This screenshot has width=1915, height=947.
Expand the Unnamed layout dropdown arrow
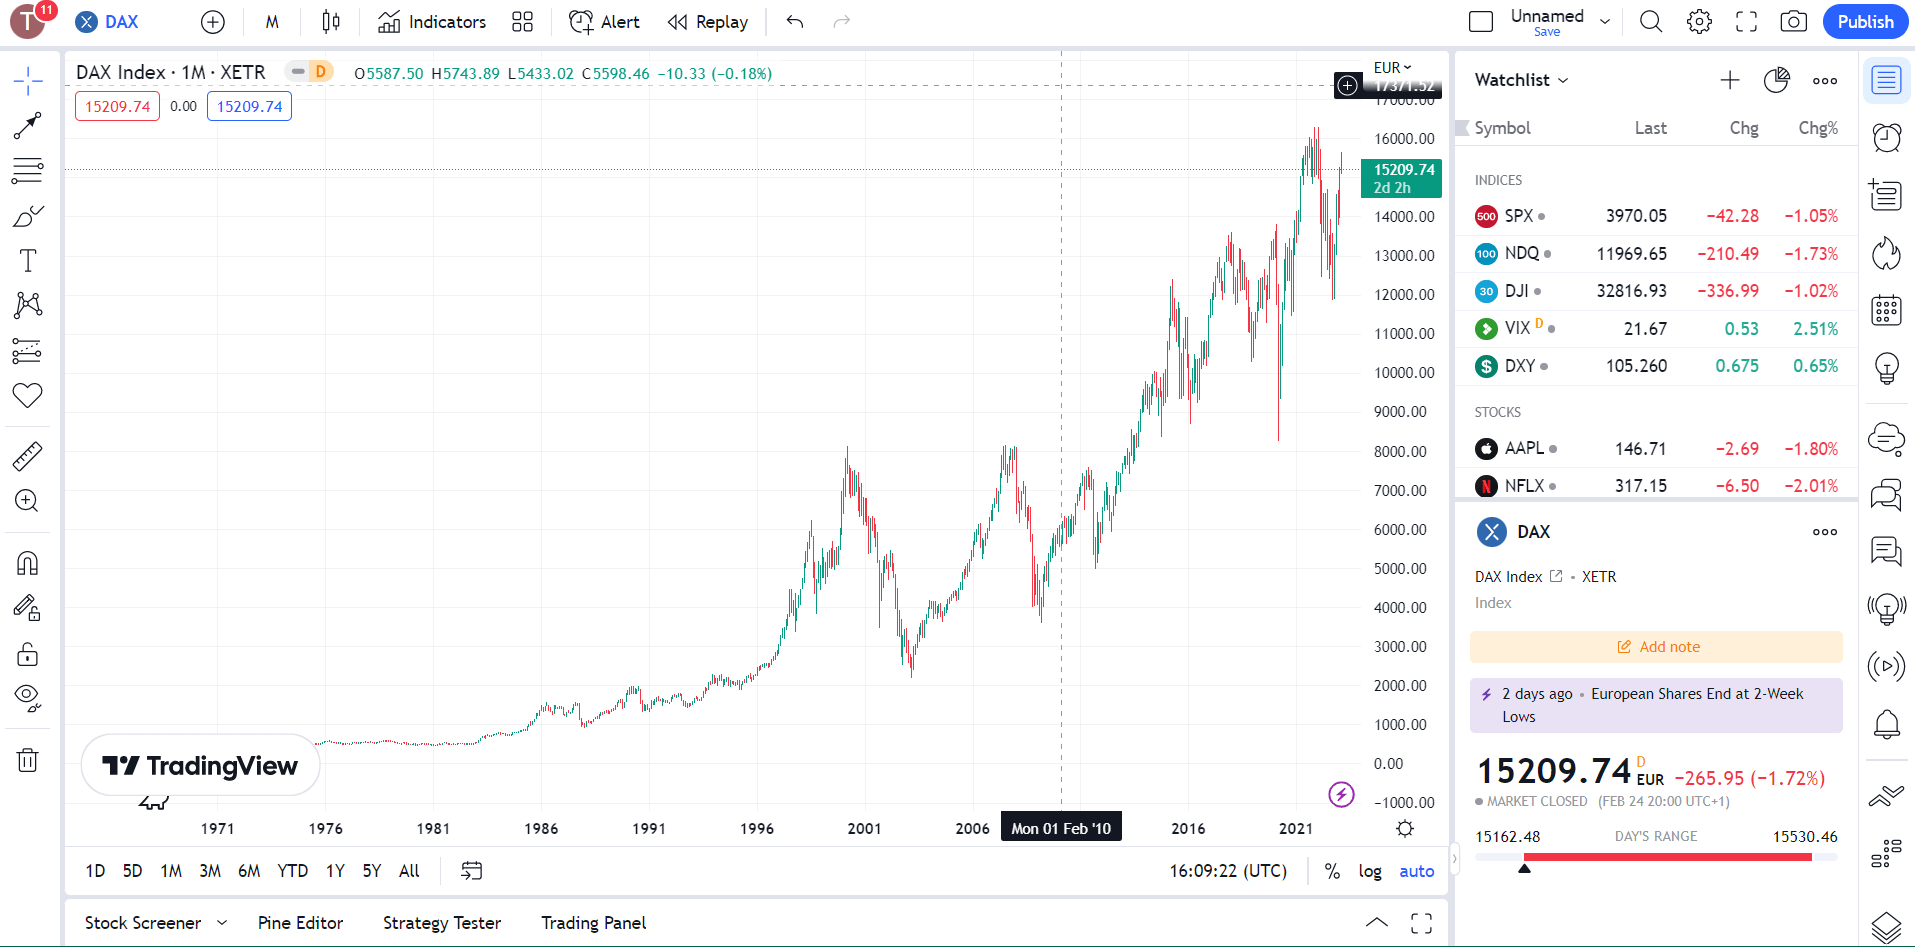pyautogui.click(x=1605, y=22)
